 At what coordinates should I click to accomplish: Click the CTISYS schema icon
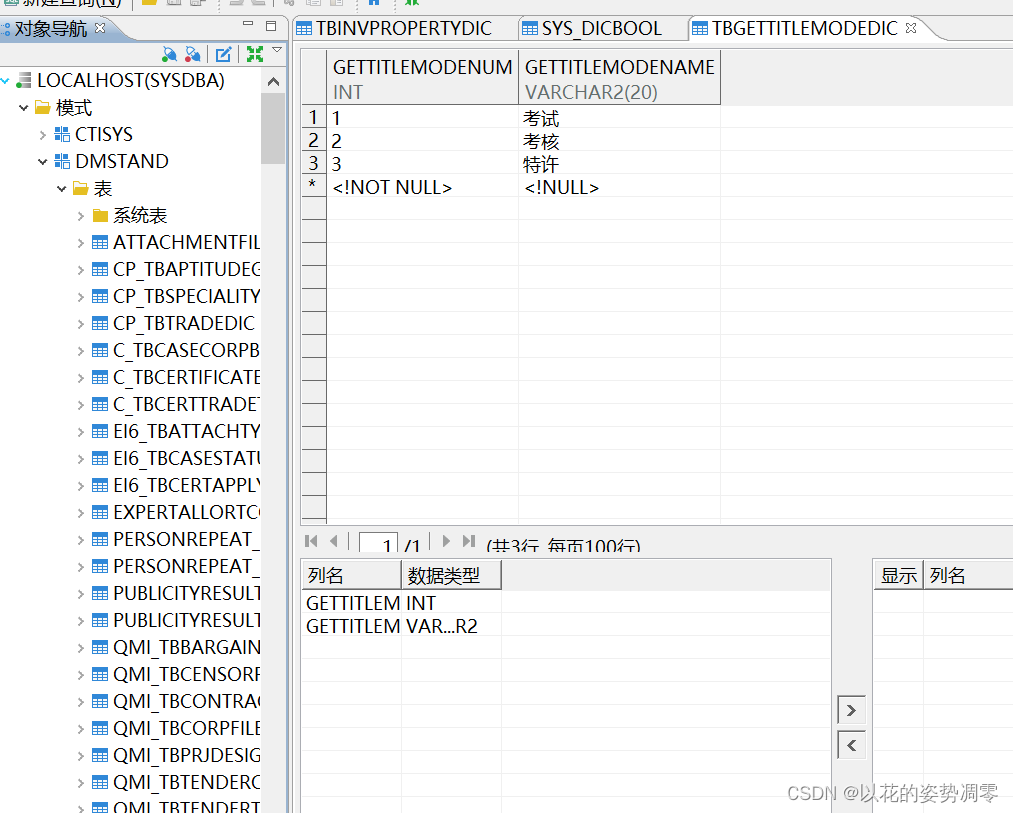pos(62,134)
